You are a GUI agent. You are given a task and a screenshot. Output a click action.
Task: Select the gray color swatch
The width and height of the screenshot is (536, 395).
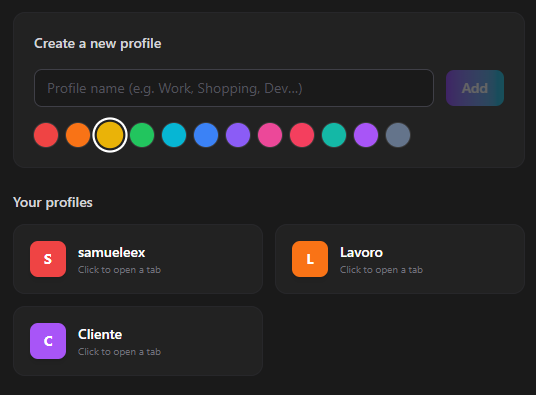click(x=398, y=135)
